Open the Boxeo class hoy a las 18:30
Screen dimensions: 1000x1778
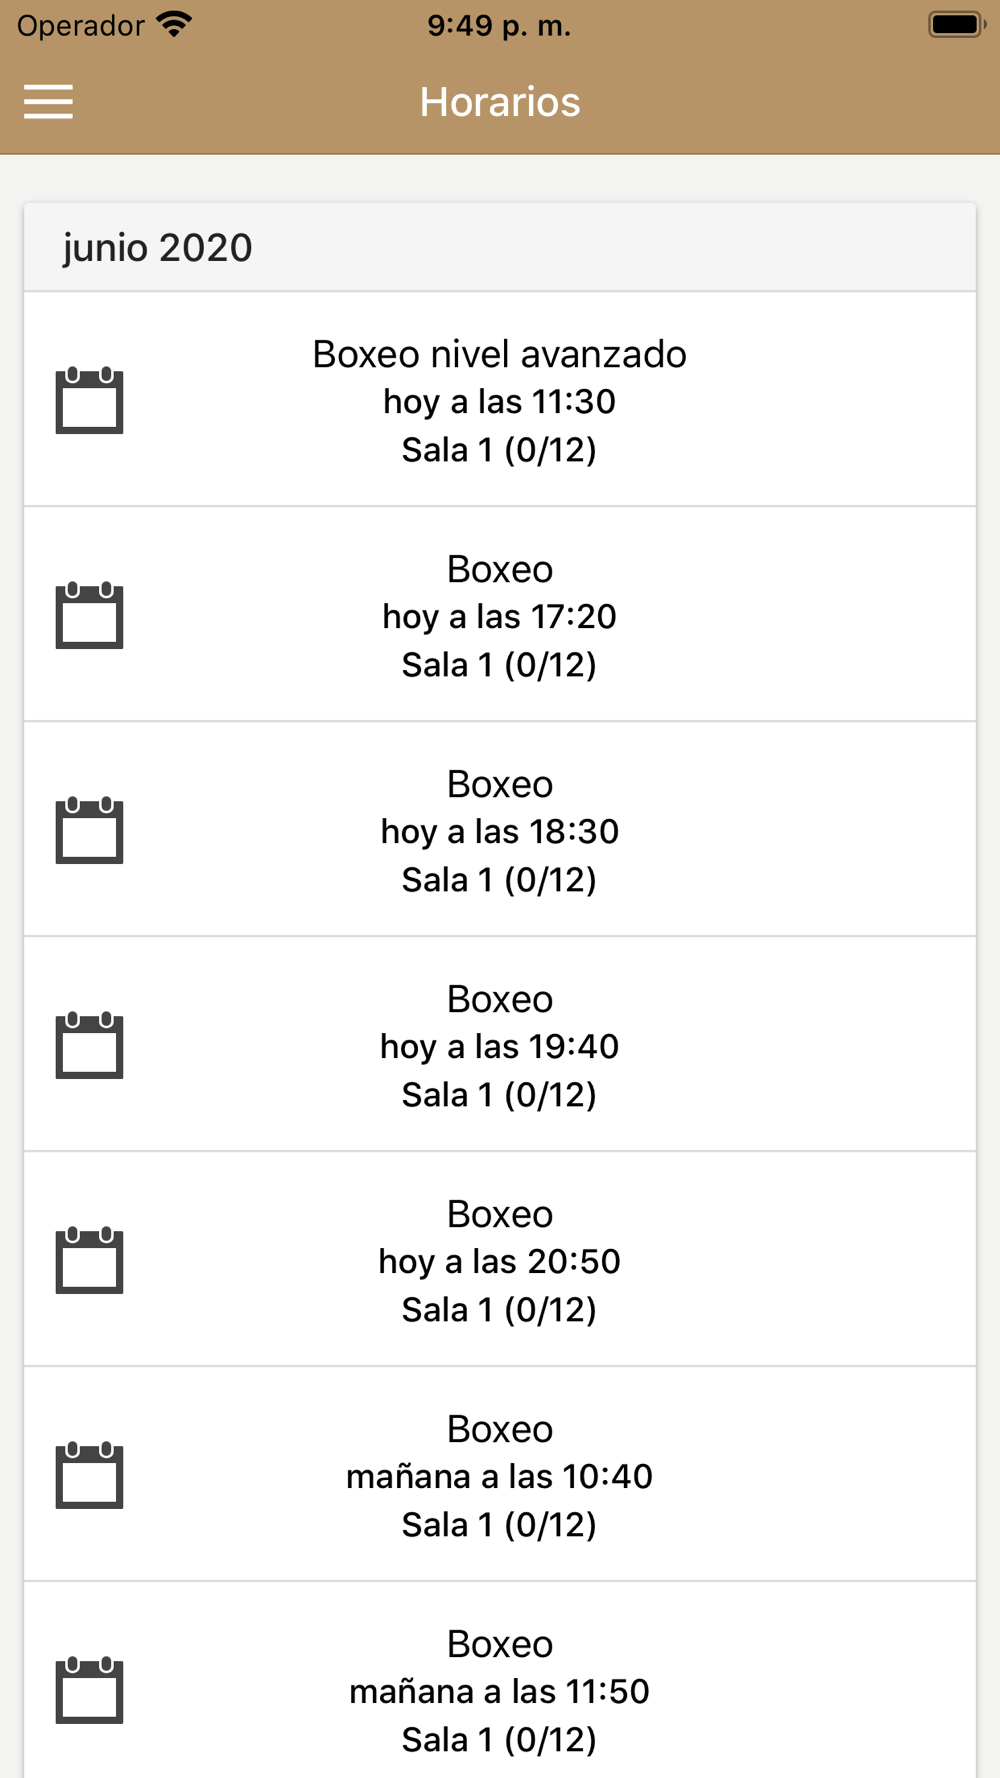[x=500, y=829]
